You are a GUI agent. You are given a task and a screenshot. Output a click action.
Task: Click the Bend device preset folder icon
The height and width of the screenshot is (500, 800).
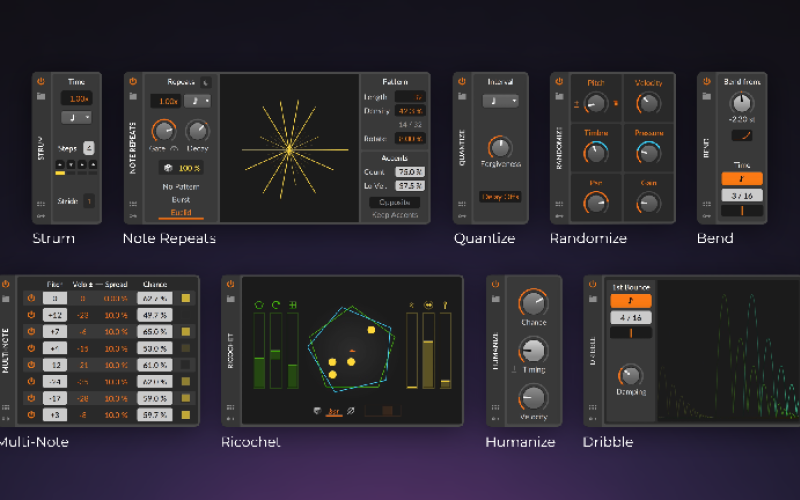pos(707,97)
